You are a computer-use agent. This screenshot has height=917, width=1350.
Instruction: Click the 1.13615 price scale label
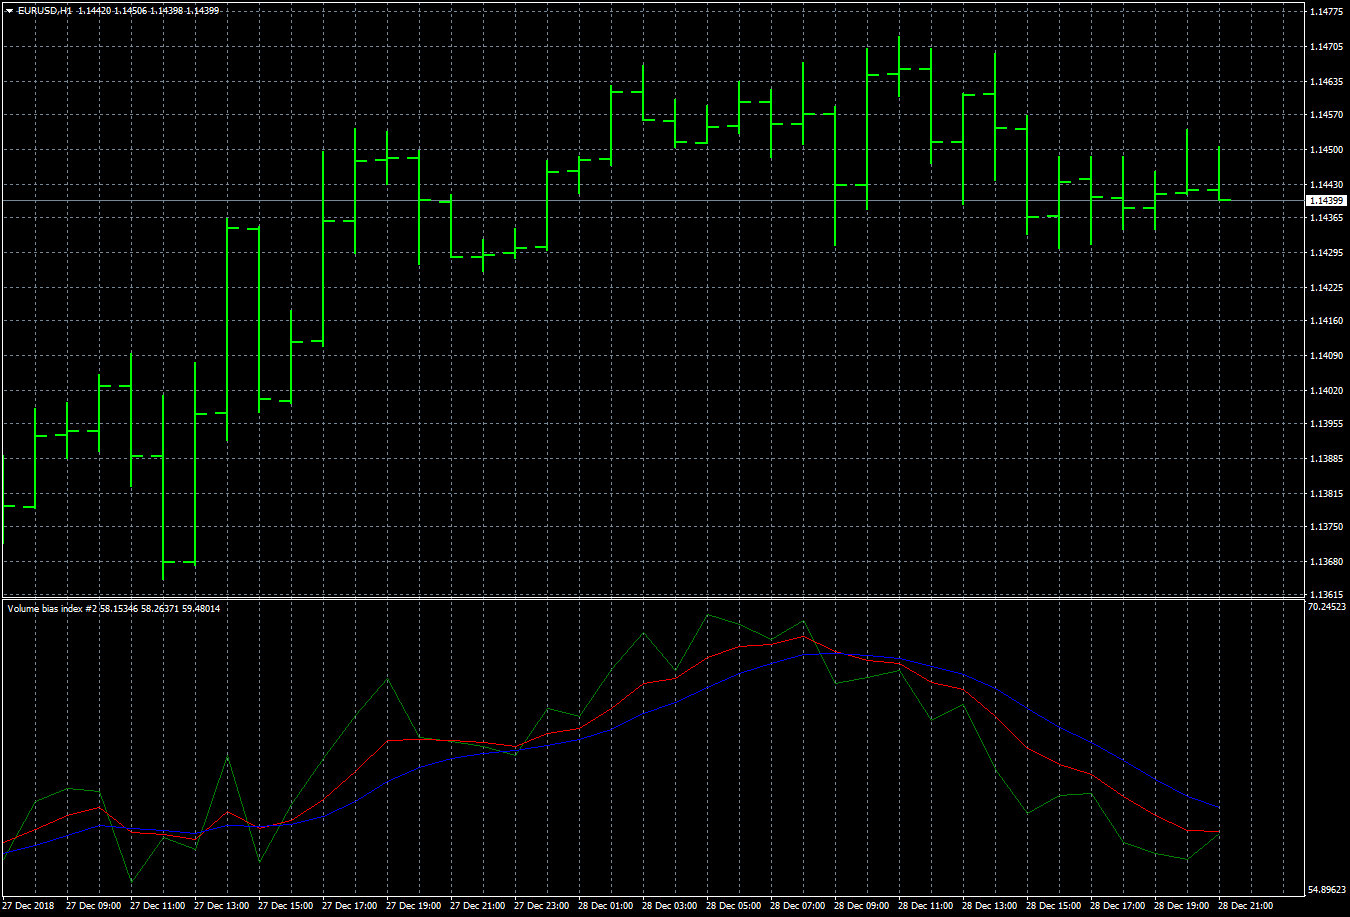pos(1325,595)
